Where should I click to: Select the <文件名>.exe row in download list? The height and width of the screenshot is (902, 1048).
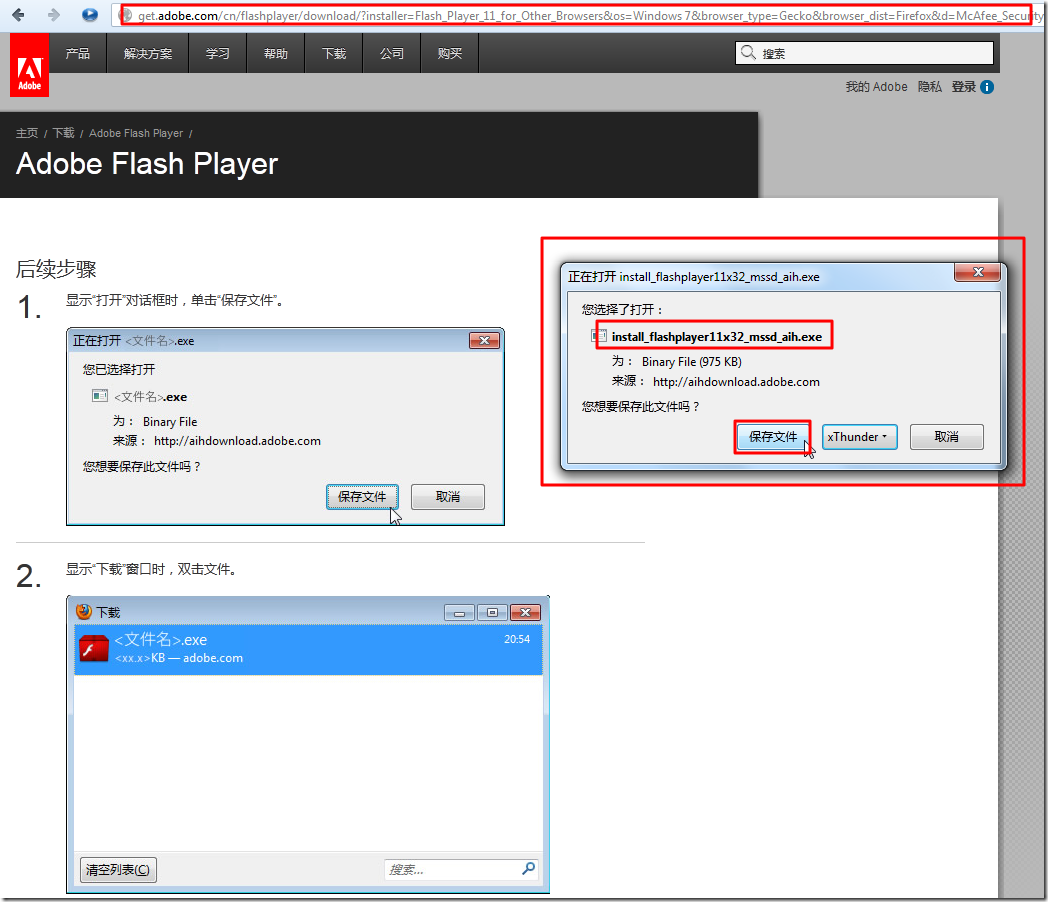tap(308, 649)
